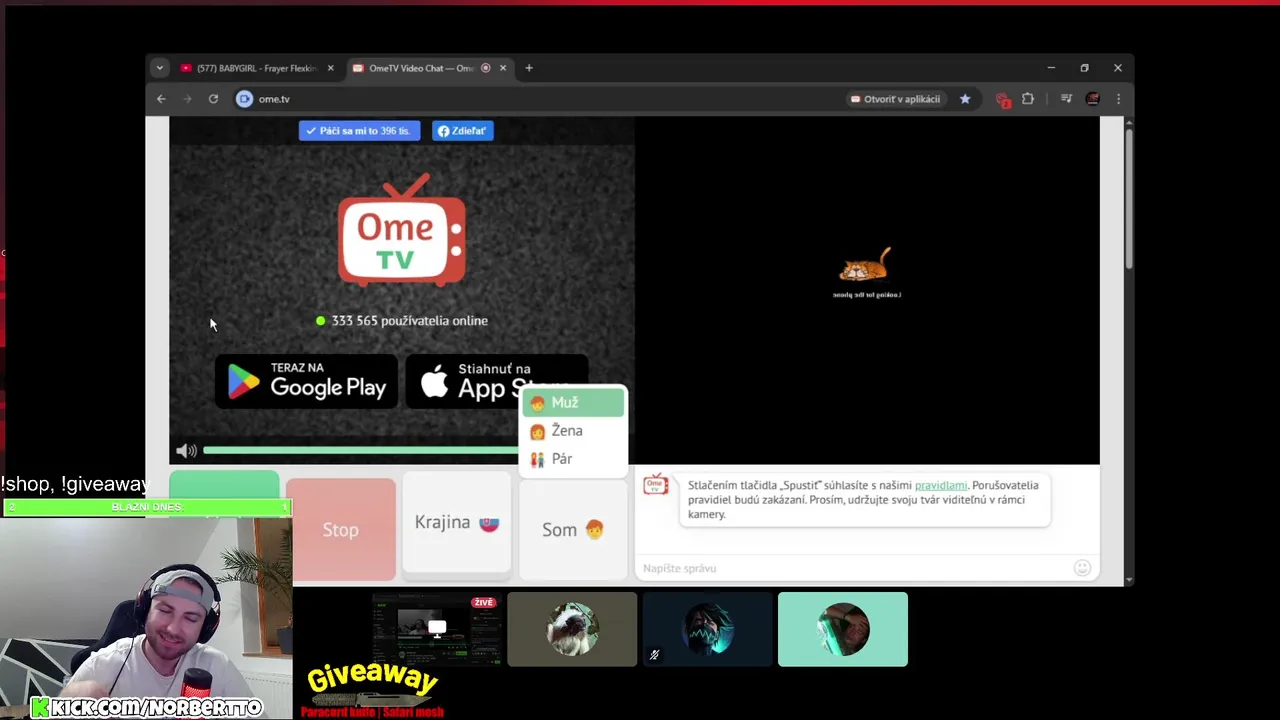1280x720 pixels.
Task: Open the Chrome profile avatar
Action: coord(1092,99)
